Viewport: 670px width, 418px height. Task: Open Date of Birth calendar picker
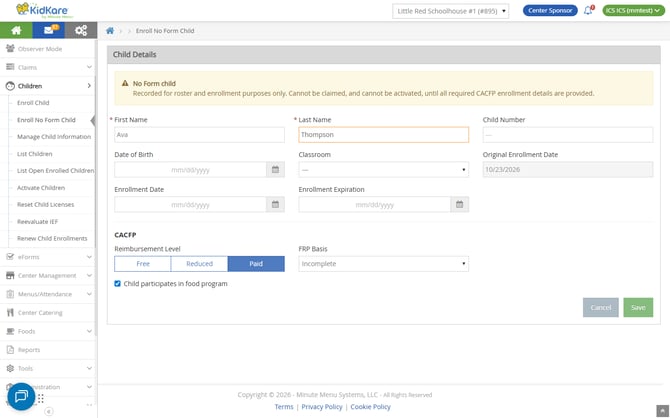pos(275,170)
